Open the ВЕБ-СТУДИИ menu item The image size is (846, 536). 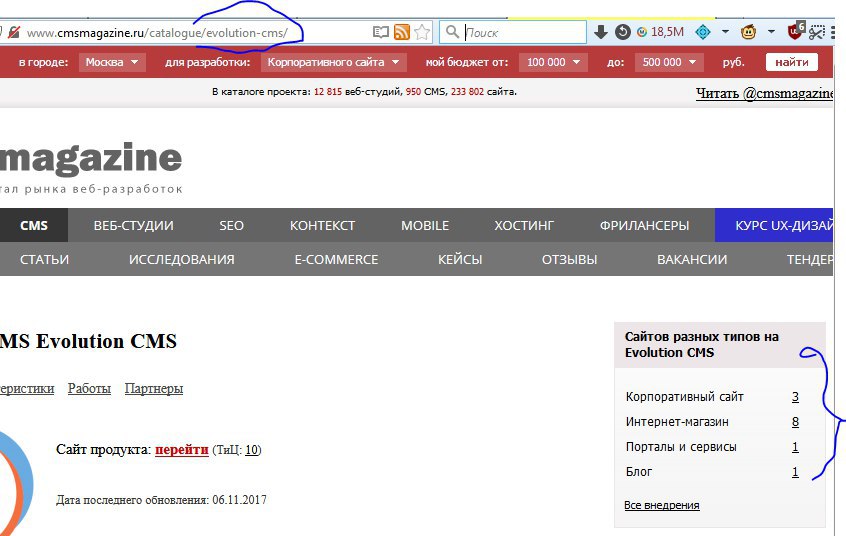[134, 225]
